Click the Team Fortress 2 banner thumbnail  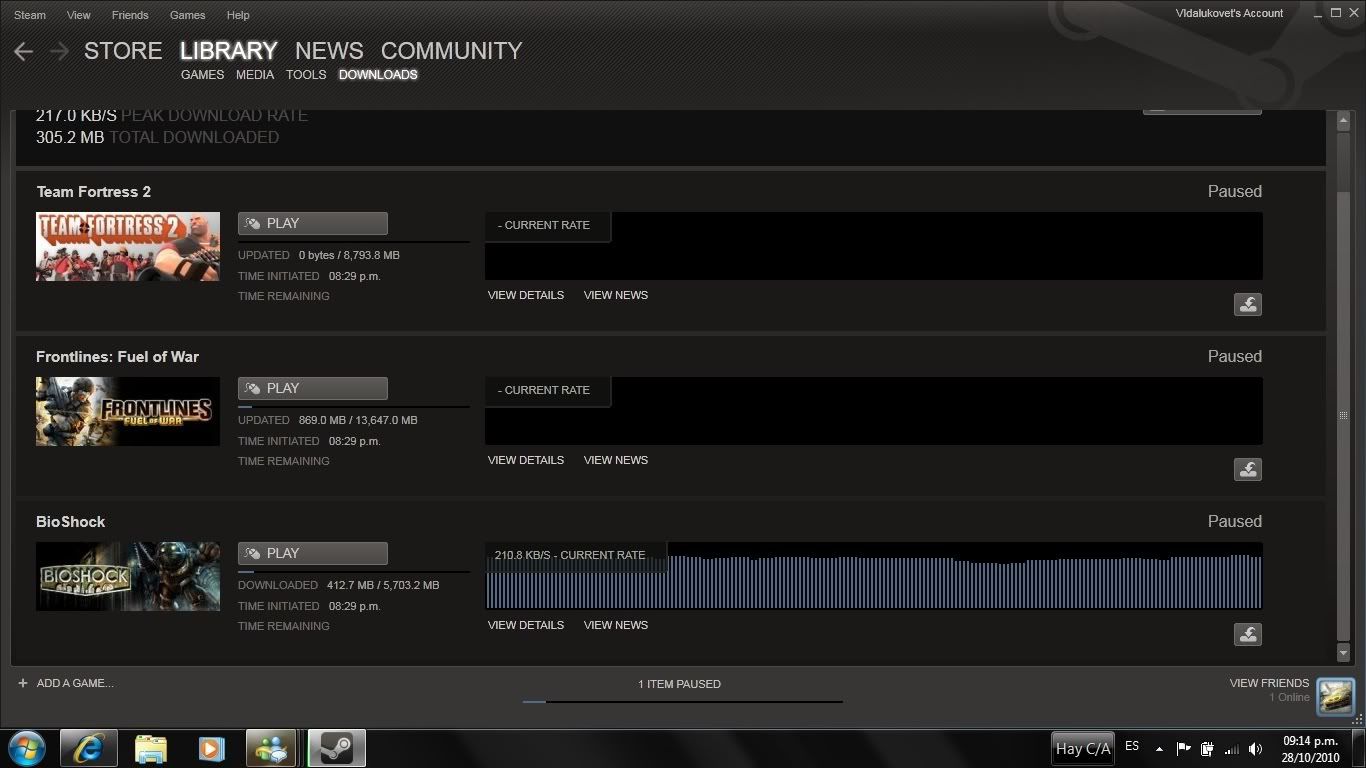point(128,246)
